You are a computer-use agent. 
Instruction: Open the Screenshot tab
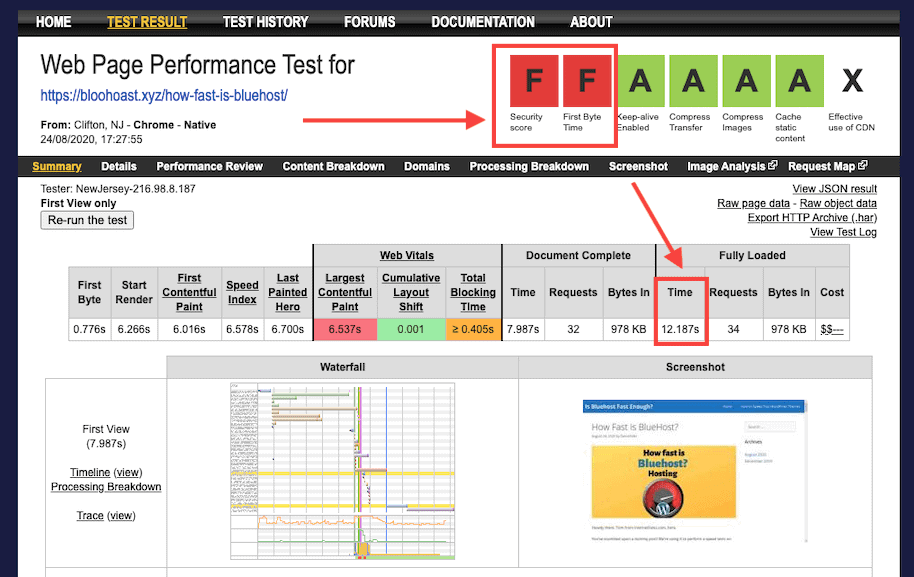pos(638,166)
